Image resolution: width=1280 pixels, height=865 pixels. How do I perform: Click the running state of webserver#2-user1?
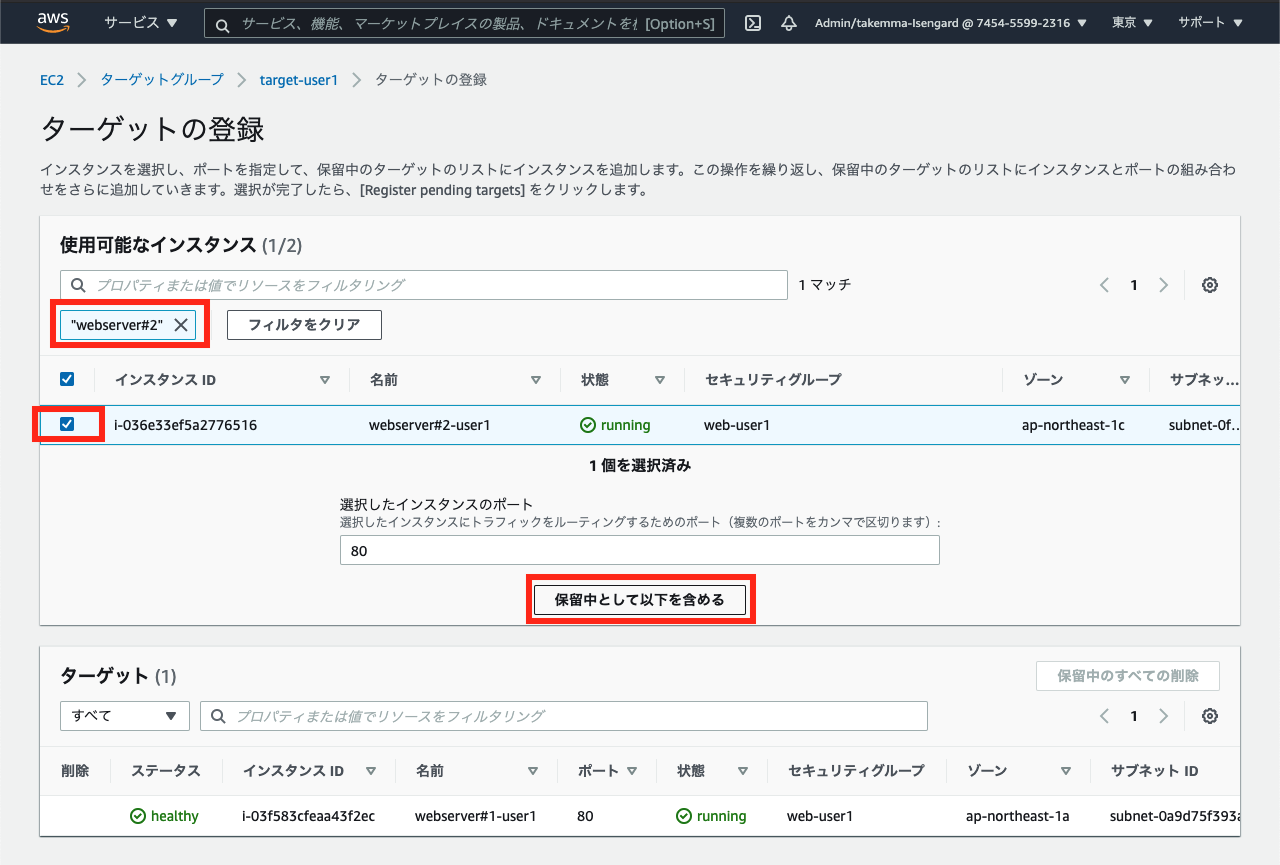click(615, 425)
